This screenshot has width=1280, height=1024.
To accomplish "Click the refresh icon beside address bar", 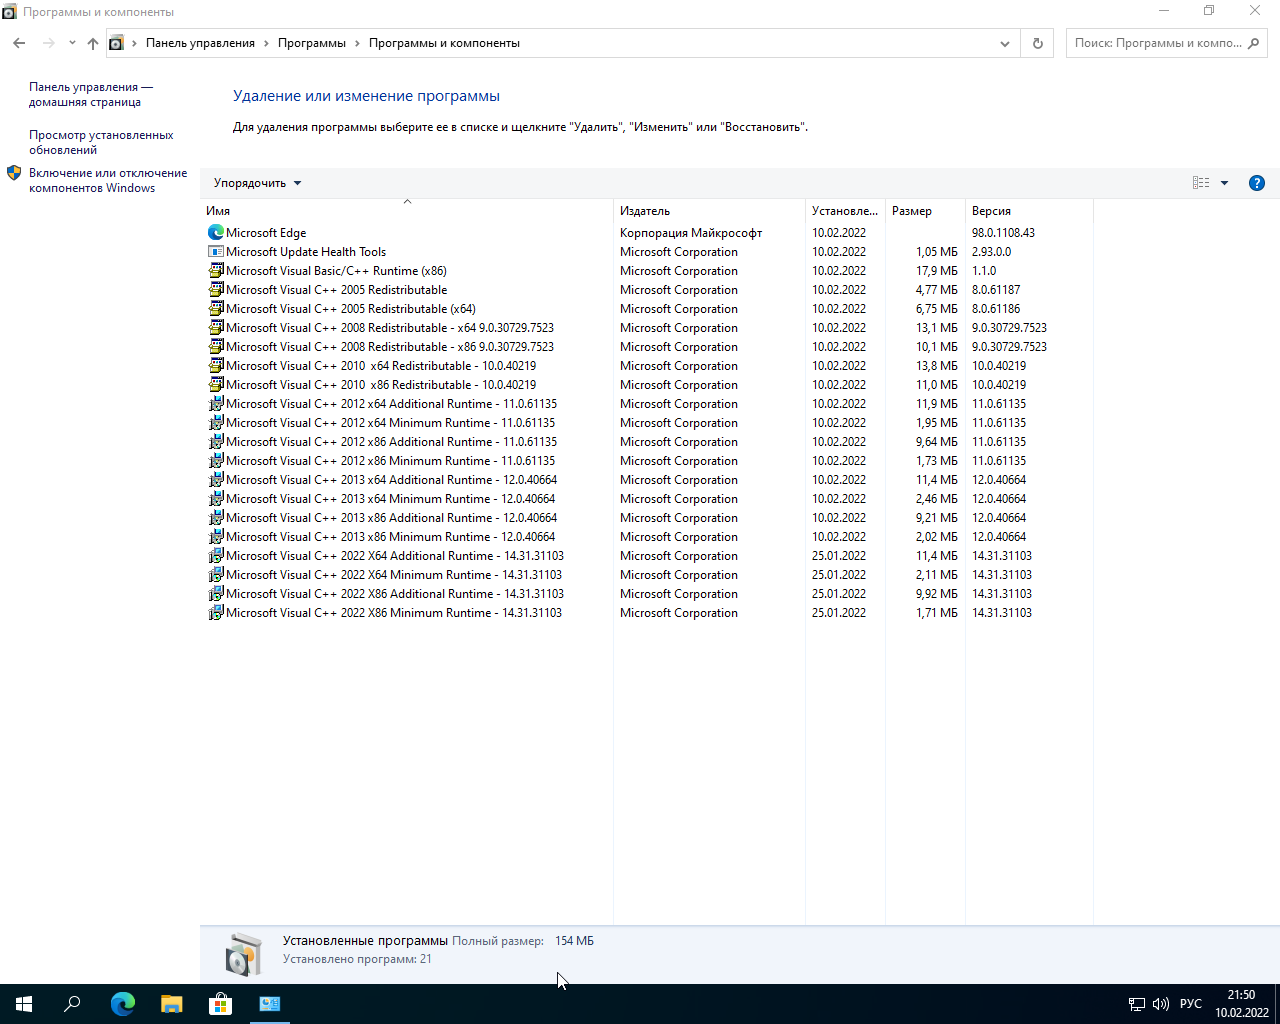I will [x=1037, y=43].
